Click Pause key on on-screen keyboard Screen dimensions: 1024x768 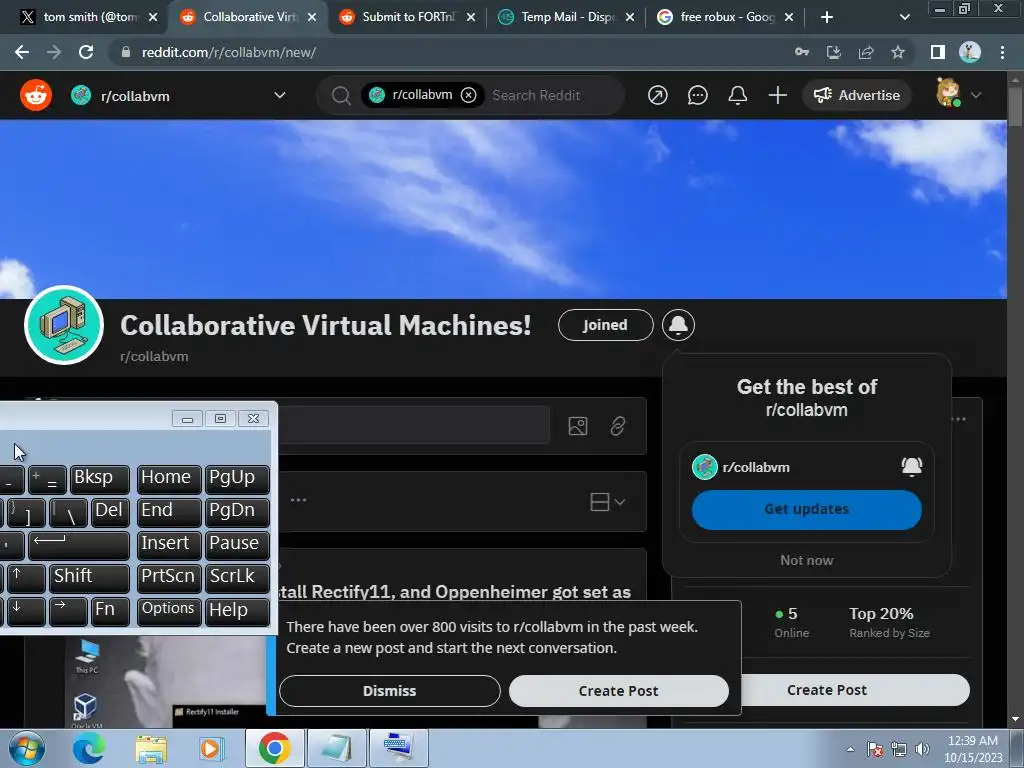[237, 545]
